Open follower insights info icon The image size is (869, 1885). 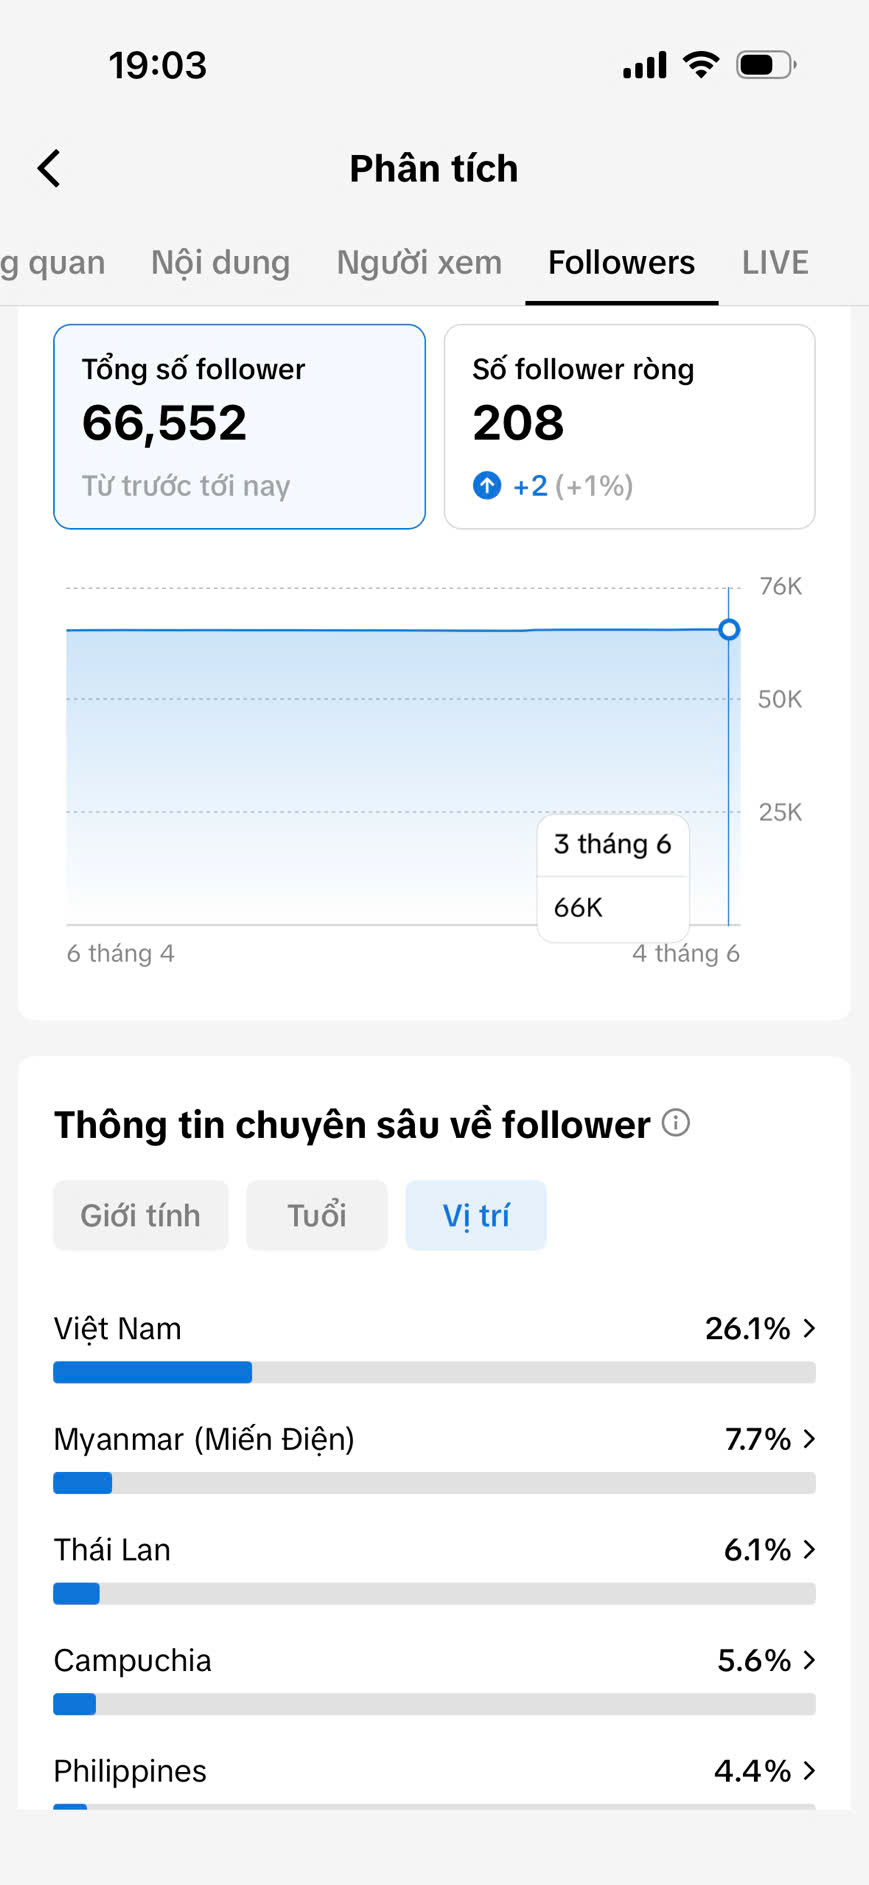tap(676, 1123)
